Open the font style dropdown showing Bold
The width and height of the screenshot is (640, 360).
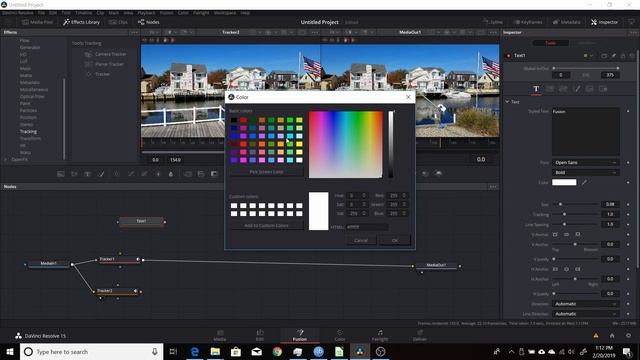585,172
